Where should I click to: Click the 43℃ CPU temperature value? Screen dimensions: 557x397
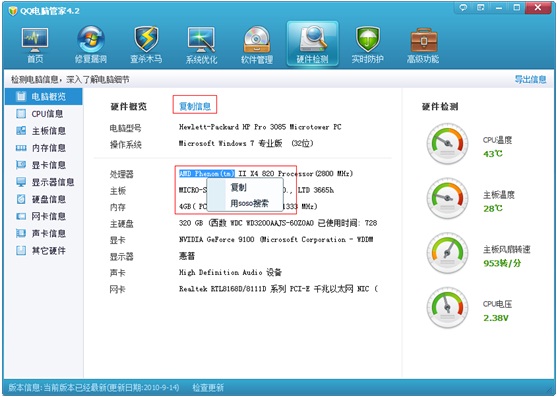(x=493, y=154)
